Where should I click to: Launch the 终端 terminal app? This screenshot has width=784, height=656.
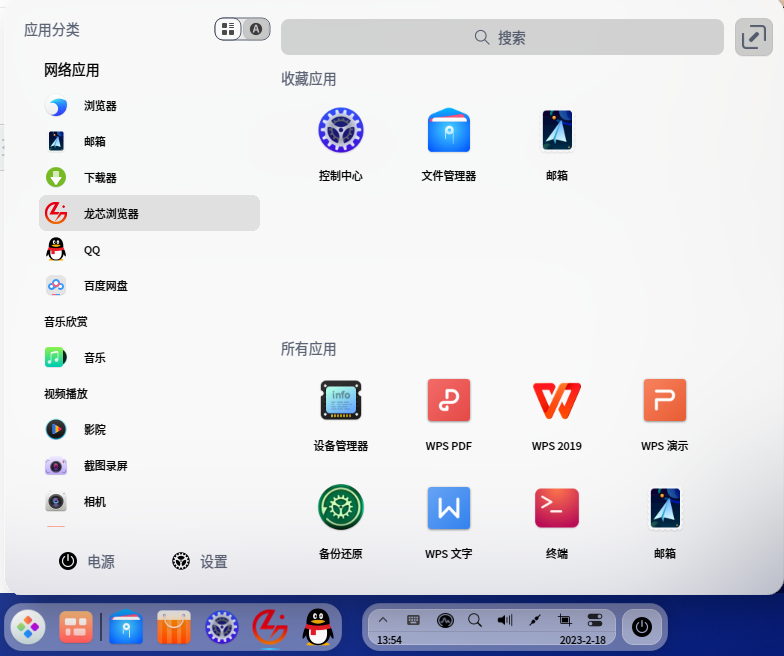556,522
